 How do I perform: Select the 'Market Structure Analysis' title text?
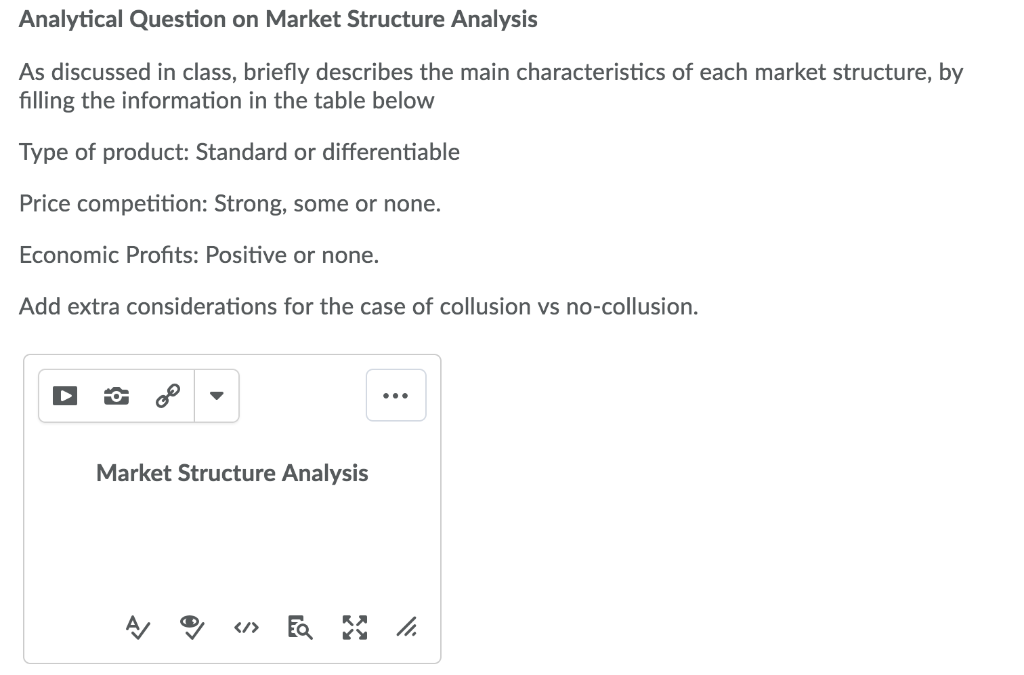tap(232, 472)
